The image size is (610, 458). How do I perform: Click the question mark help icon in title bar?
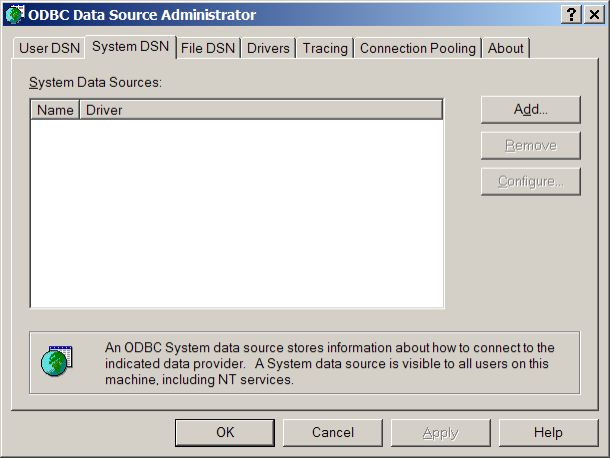pyautogui.click(x=571, y=15)
